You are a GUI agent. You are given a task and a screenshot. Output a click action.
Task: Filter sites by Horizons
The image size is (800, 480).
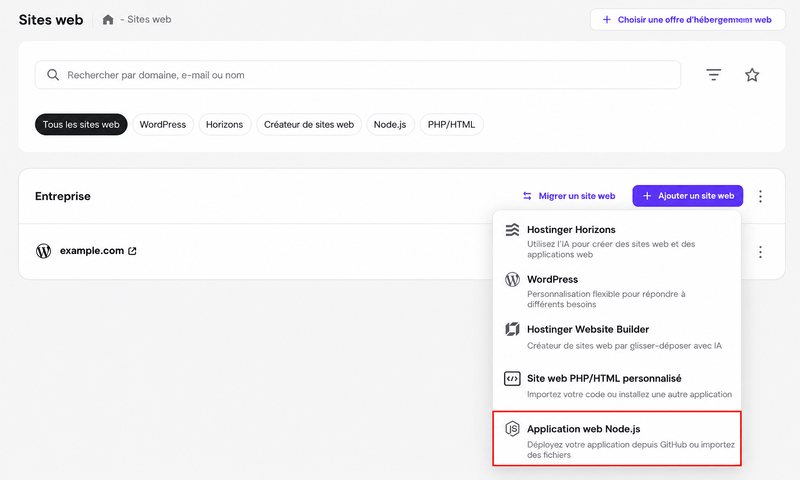(224, 124)
